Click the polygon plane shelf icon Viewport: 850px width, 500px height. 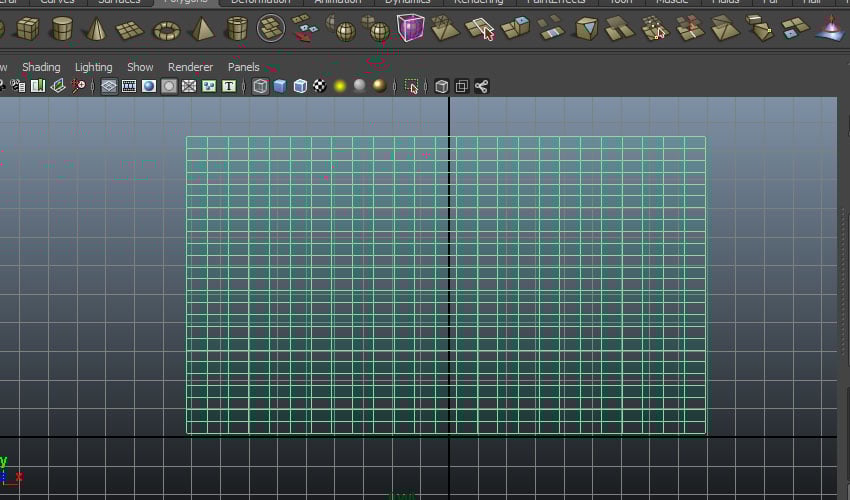[x=131, y=30]
